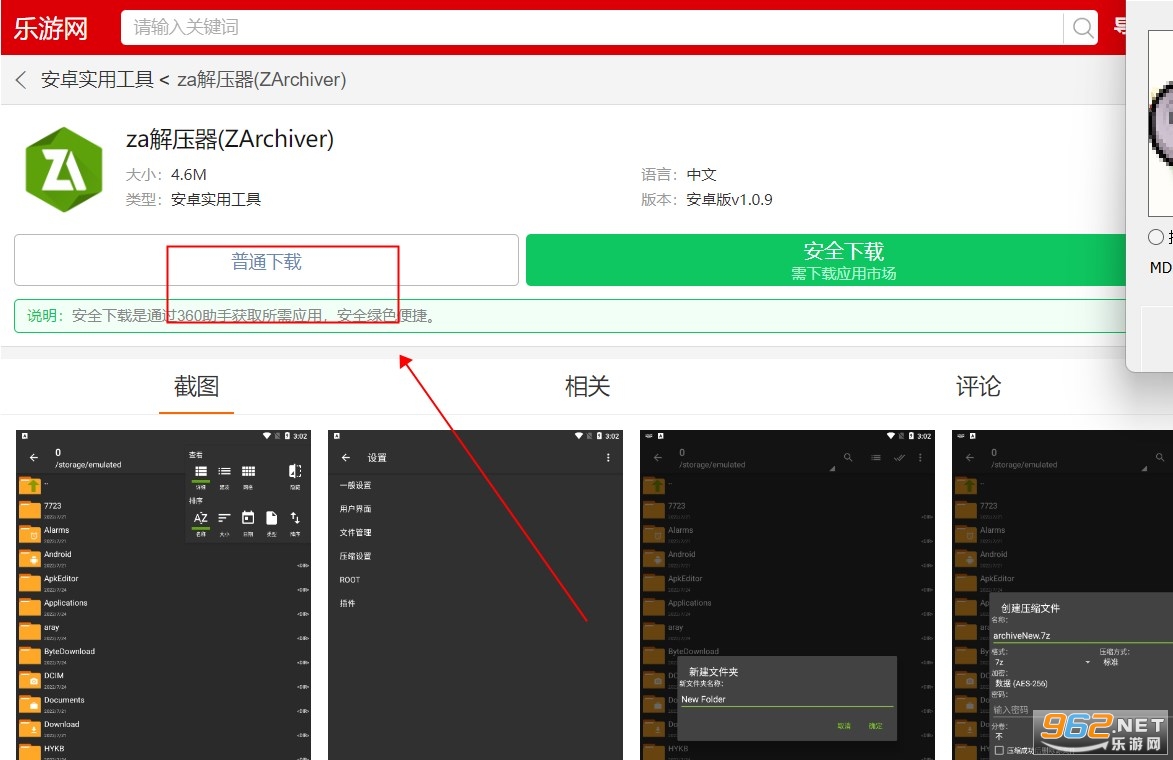
Task: Focus the 请输入关键词 search field
Action: [591, 28]
